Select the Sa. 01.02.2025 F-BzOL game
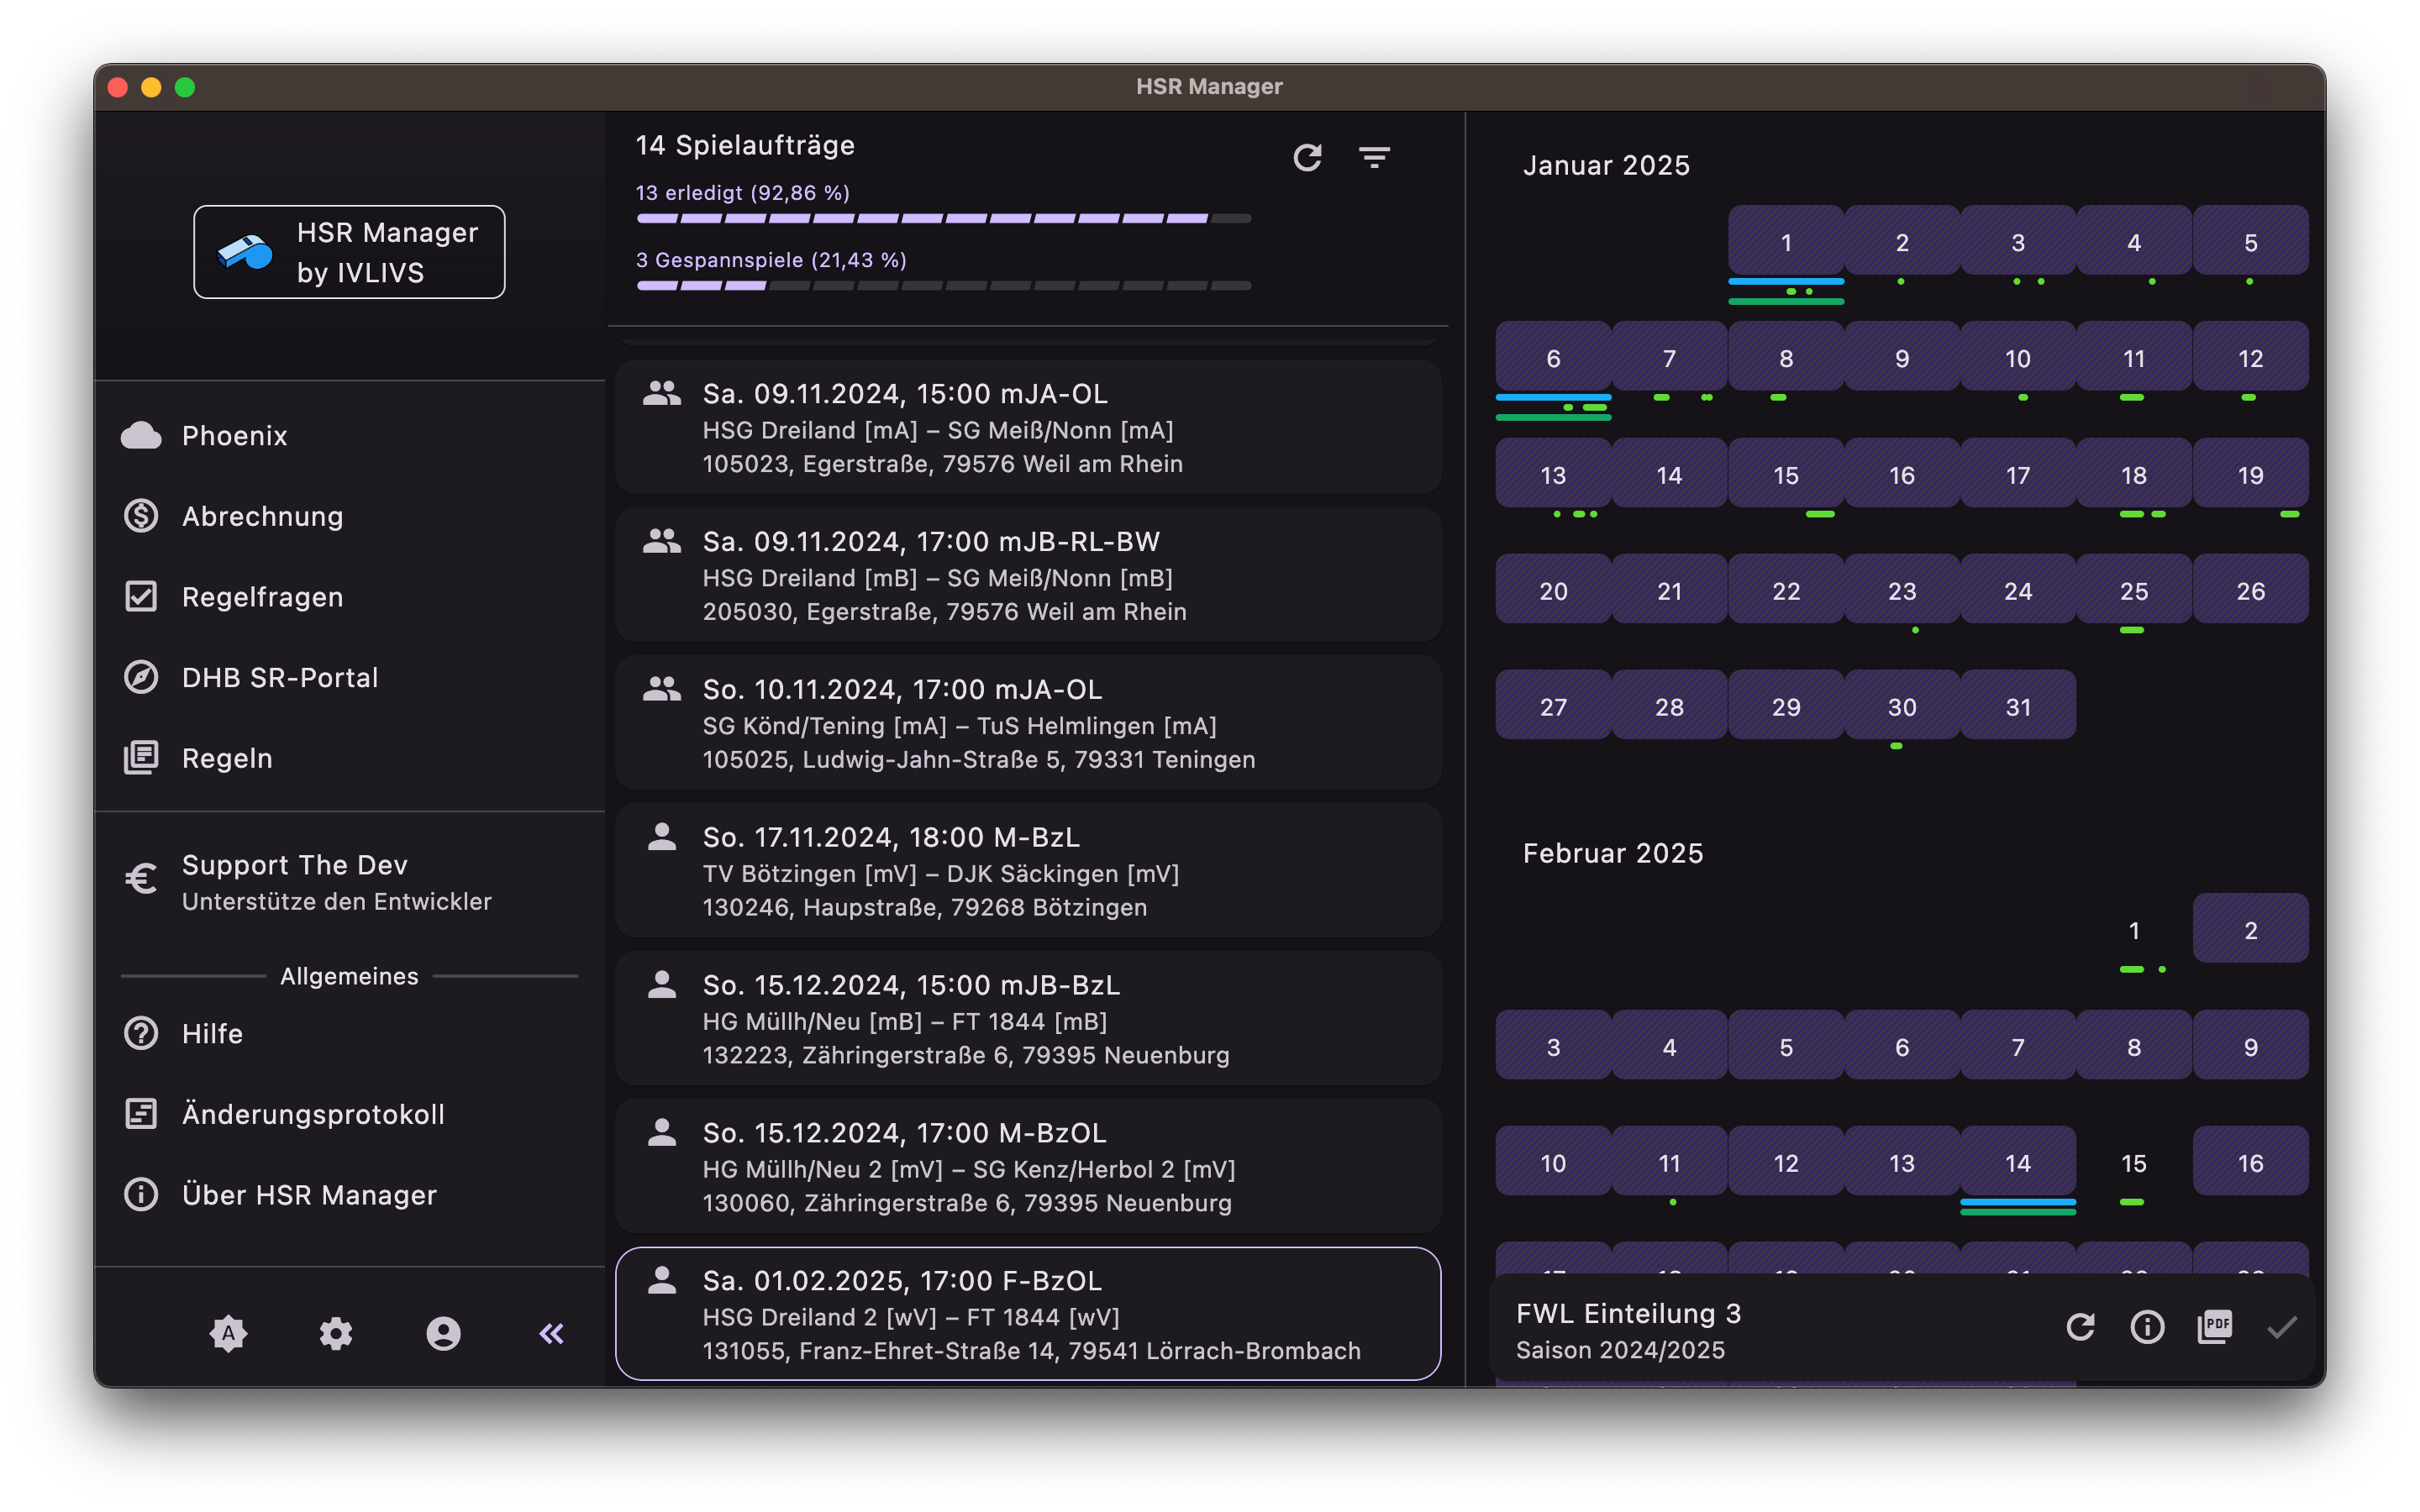2420x1512 pixels. coord(1028,1314)
